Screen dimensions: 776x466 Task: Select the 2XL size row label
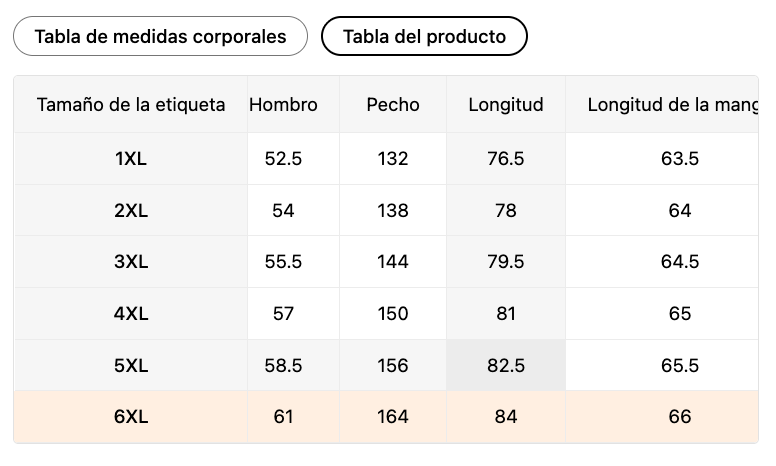pos(131,210)
